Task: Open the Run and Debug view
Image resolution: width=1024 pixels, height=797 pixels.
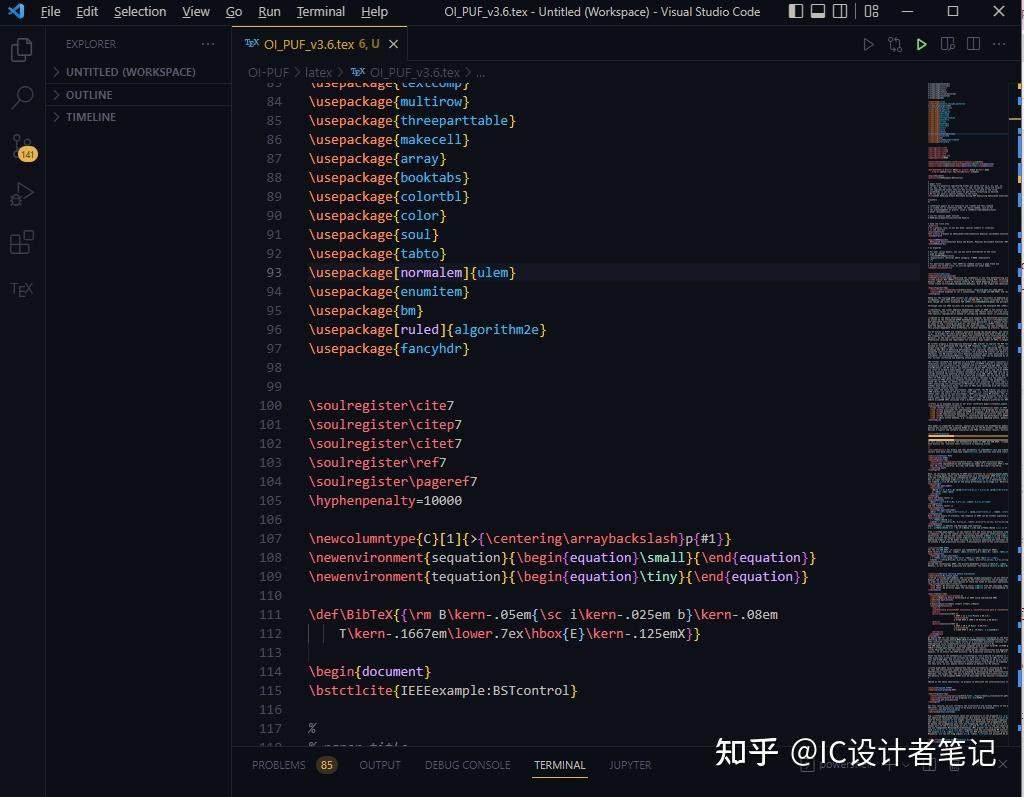Action: click(22, 194)
